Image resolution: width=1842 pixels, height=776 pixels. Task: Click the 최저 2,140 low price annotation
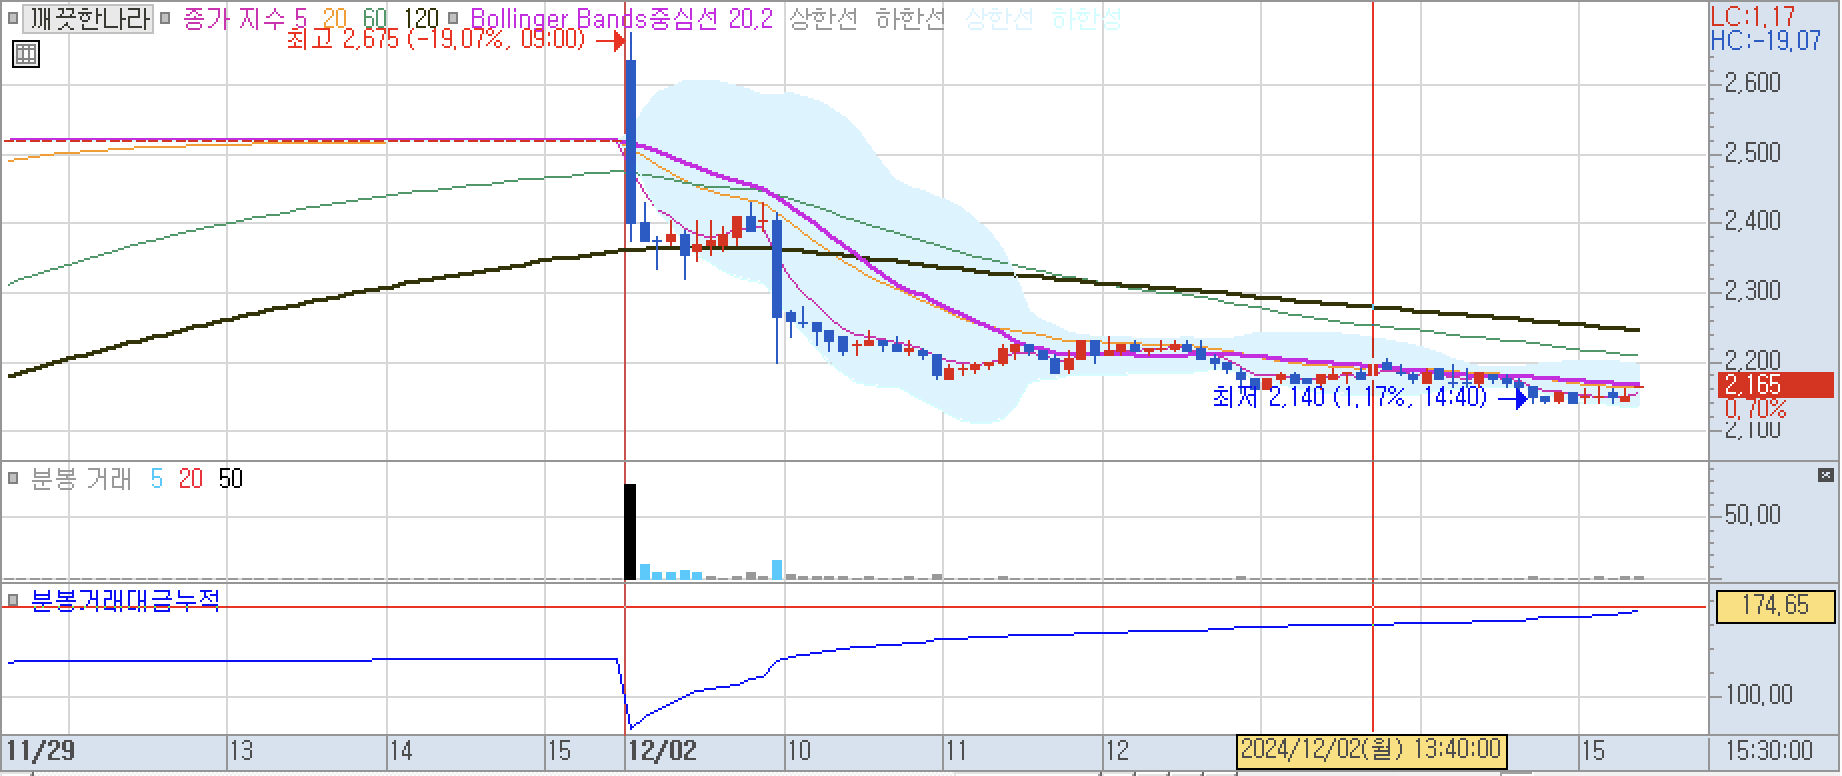1349,397
